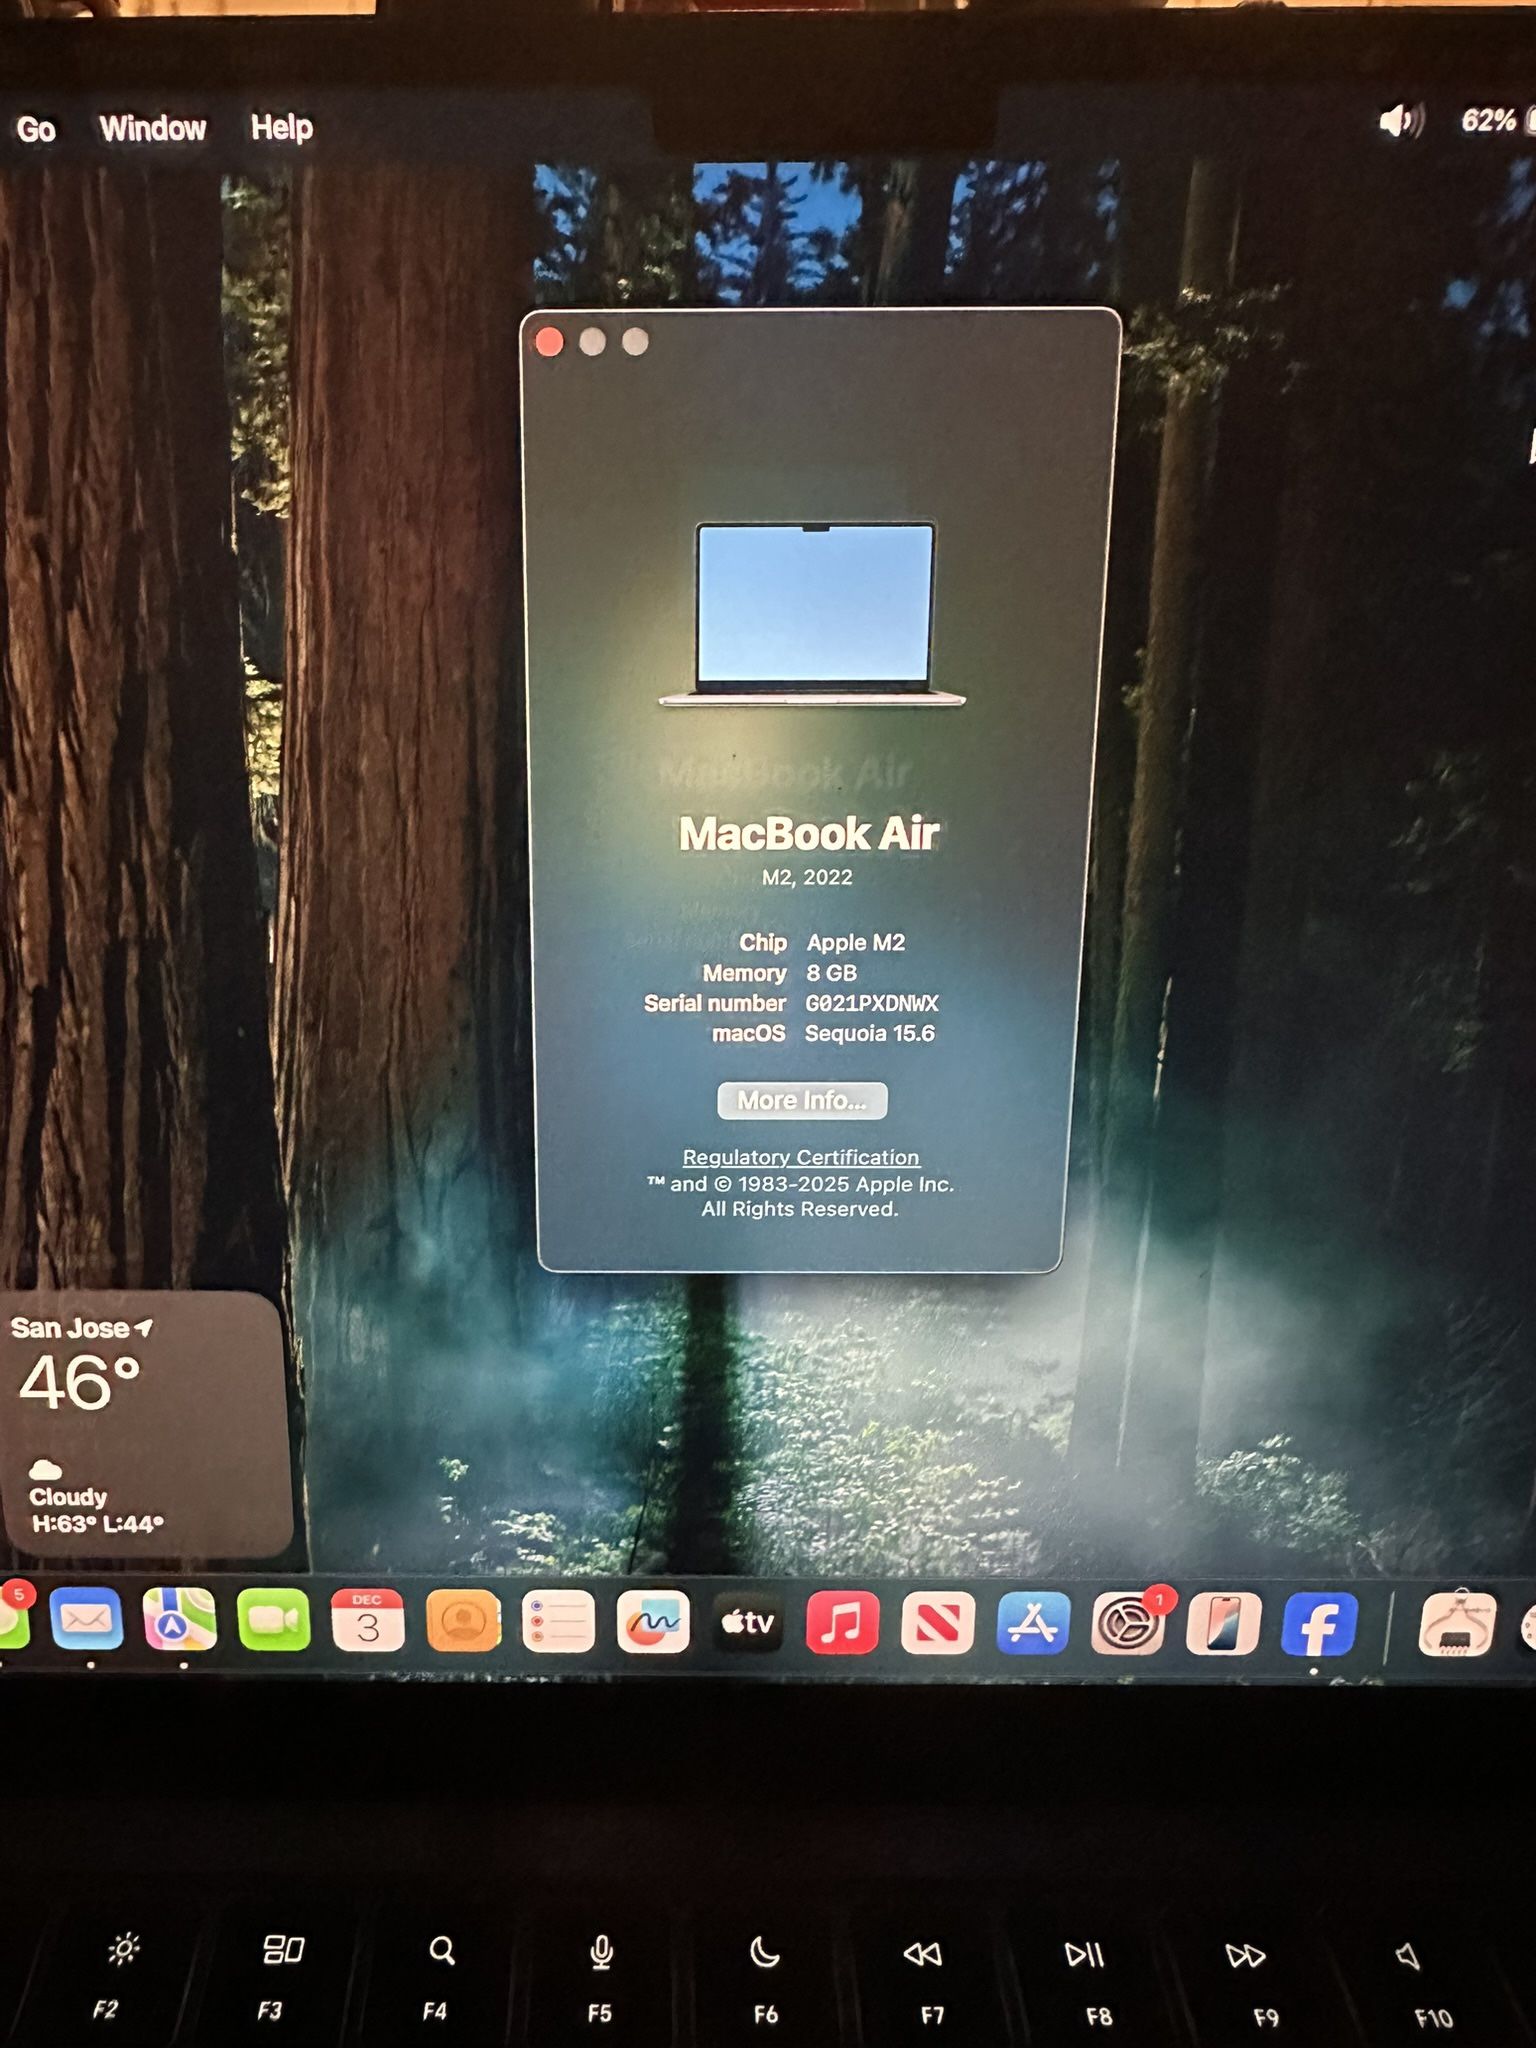Click the dimmed minimize button of About window
This screenshot has height=2048, width=1536.
(x=592, y=342)
